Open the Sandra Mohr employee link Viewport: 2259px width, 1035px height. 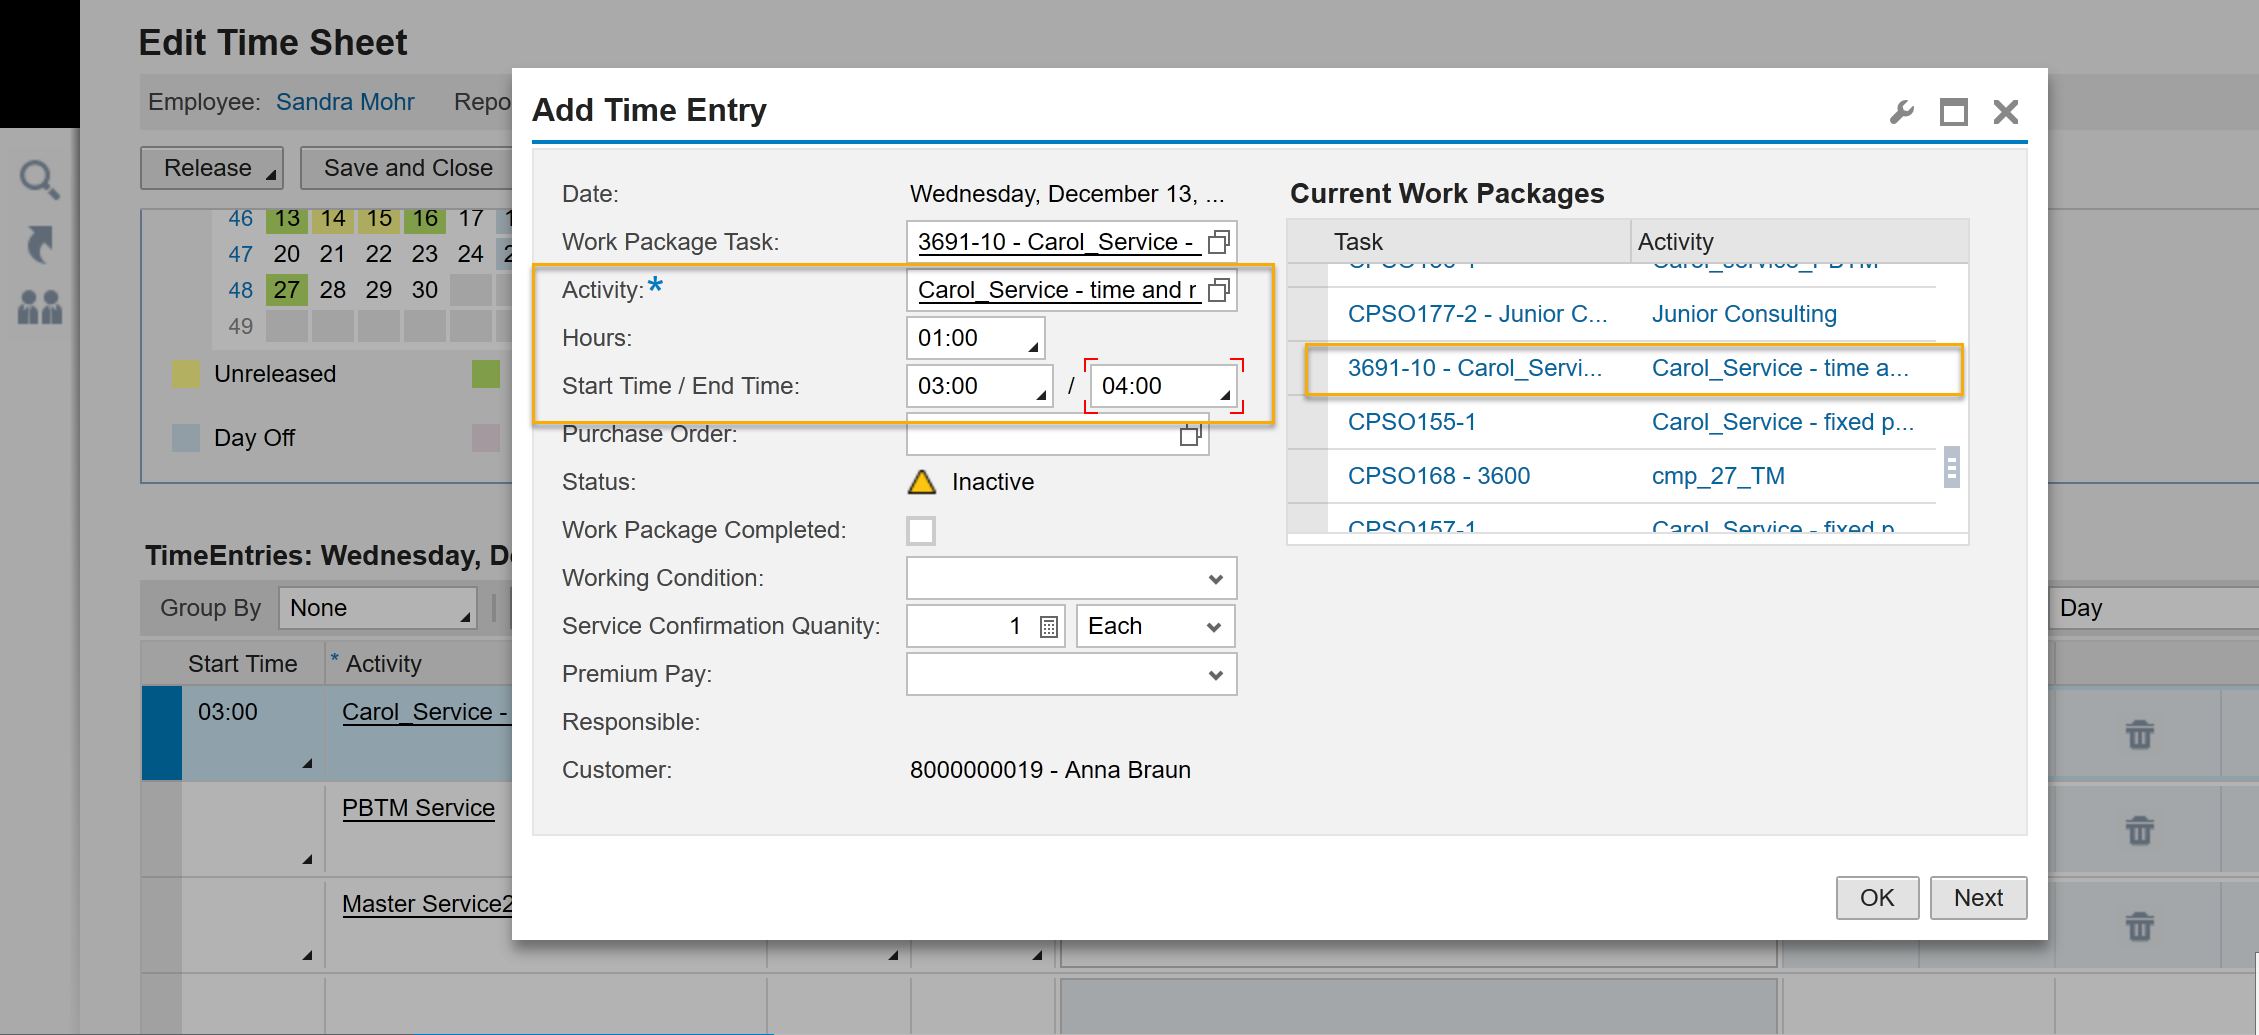pos(345,102)
